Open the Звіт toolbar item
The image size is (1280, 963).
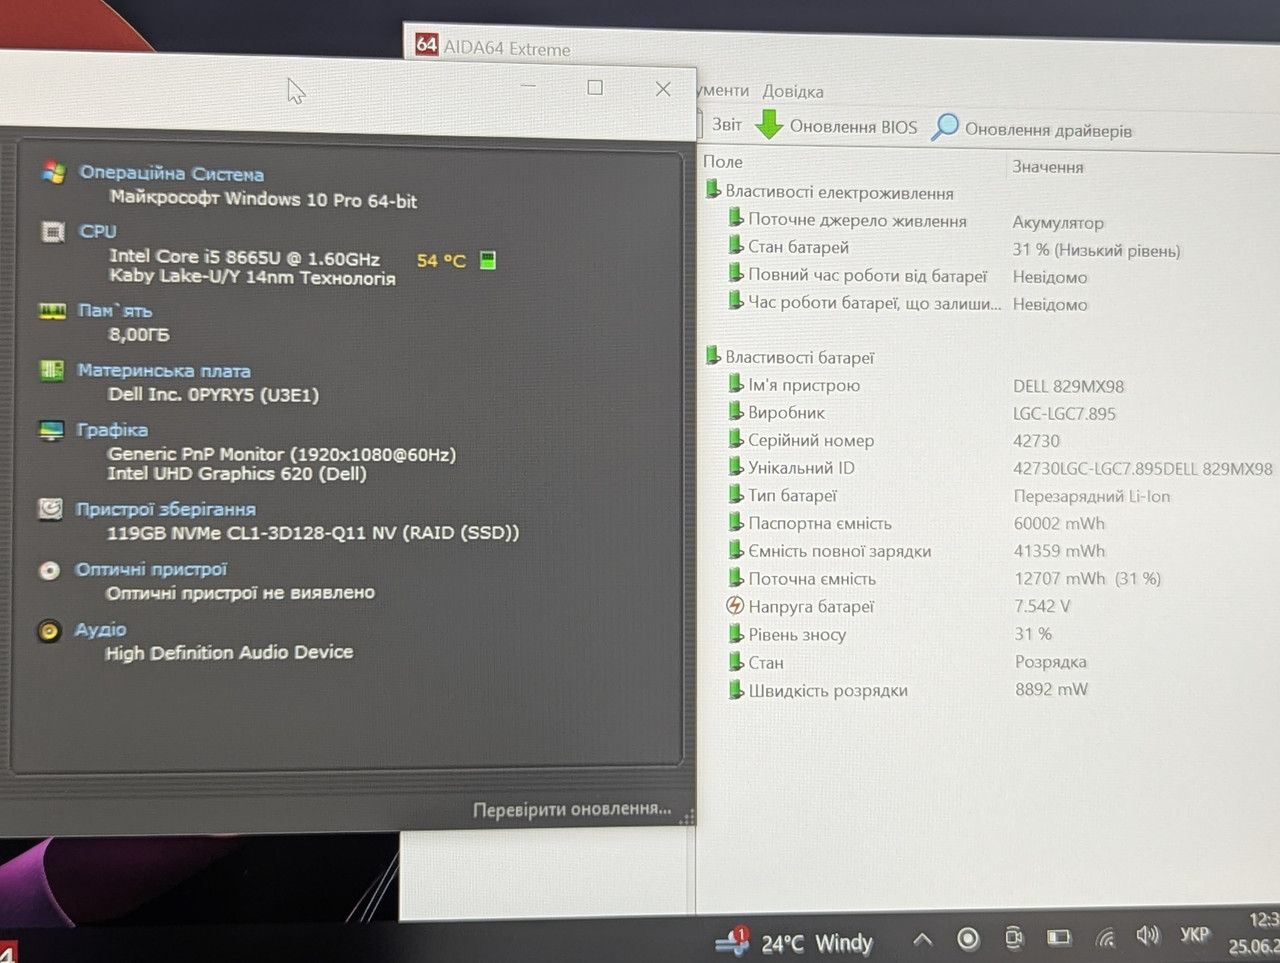pos(726,124)
